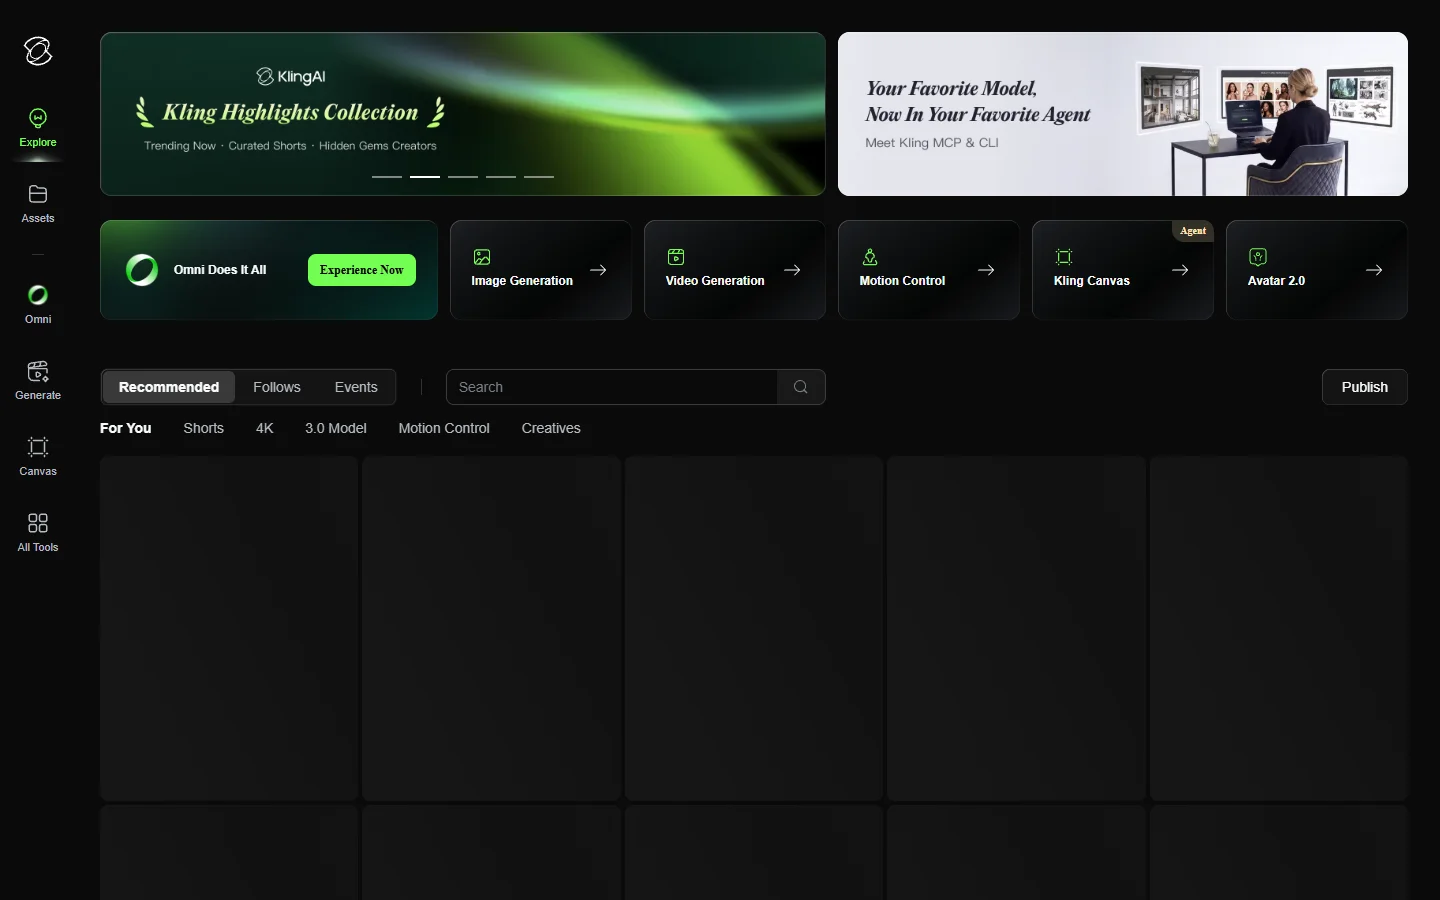Switch to the Follows tab
1440x900 pixels.
pos(277,387)
